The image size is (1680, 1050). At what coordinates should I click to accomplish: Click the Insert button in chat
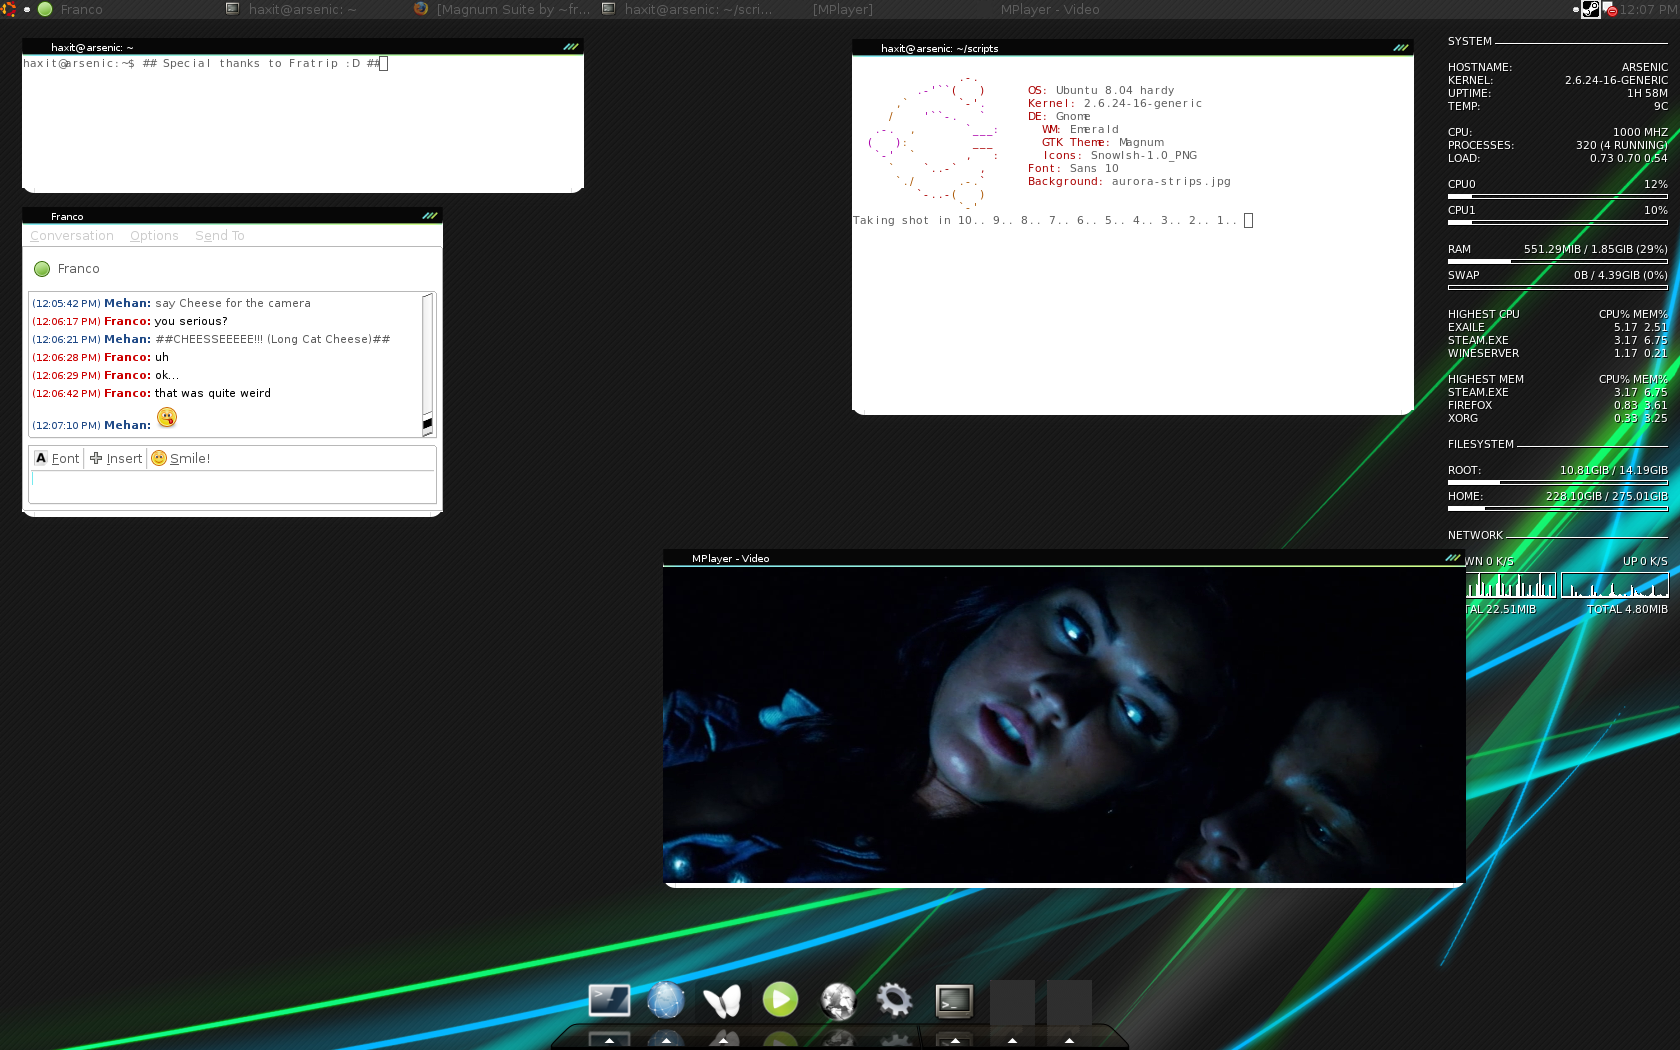pos(116,458)
